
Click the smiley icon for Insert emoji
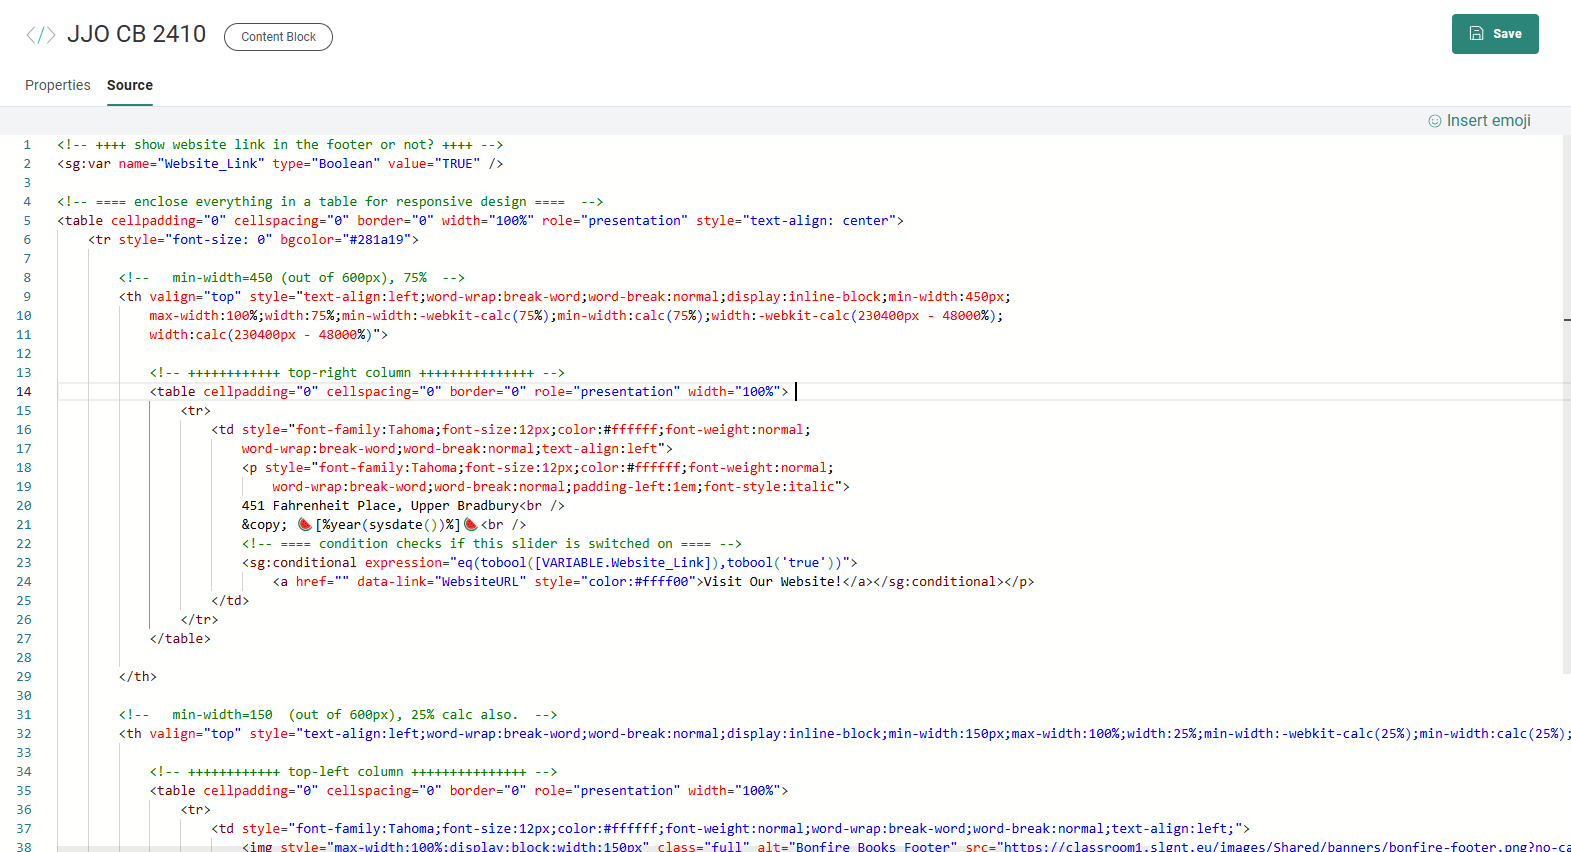pyautogui.click(x=1434, y=121)
